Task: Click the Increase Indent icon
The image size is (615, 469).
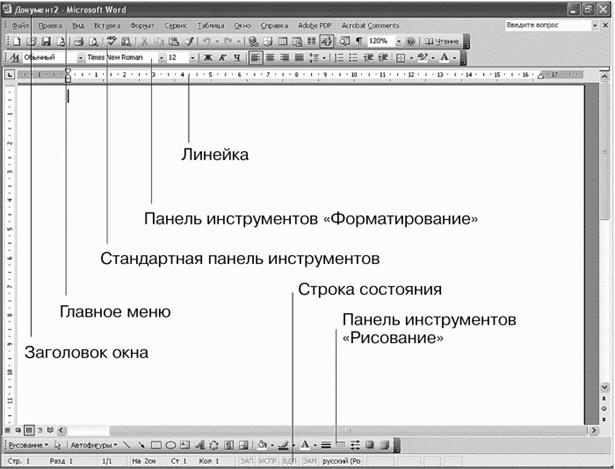Action: click(383, 58)
